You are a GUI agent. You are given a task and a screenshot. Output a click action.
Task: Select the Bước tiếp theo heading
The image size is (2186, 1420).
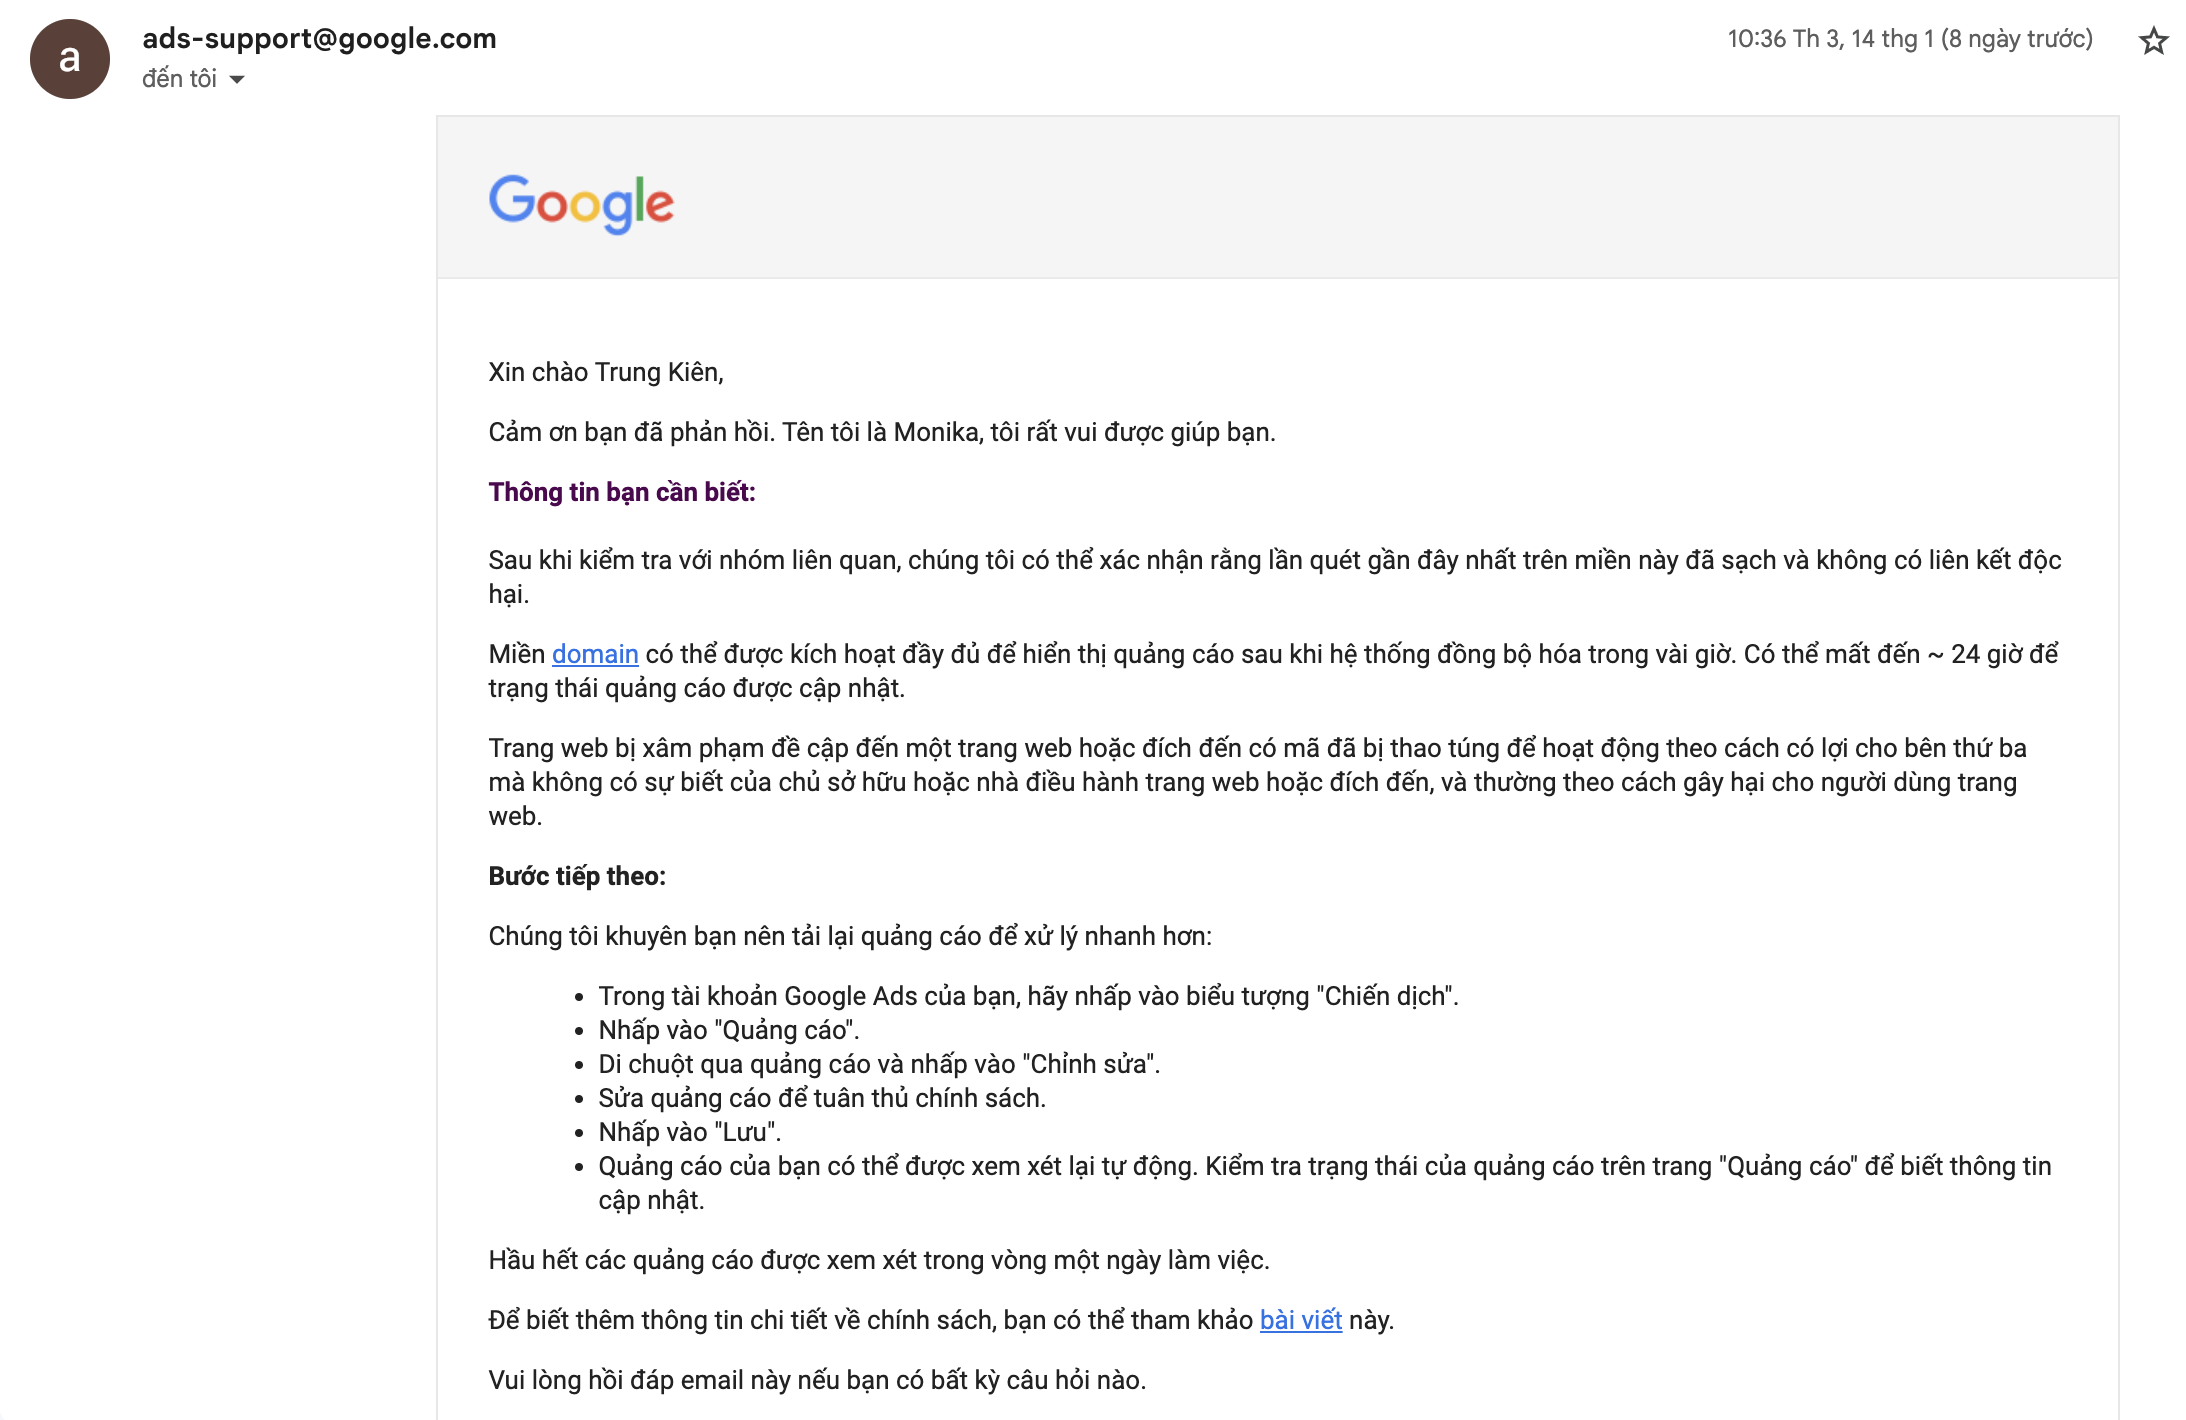pos(577,876)
